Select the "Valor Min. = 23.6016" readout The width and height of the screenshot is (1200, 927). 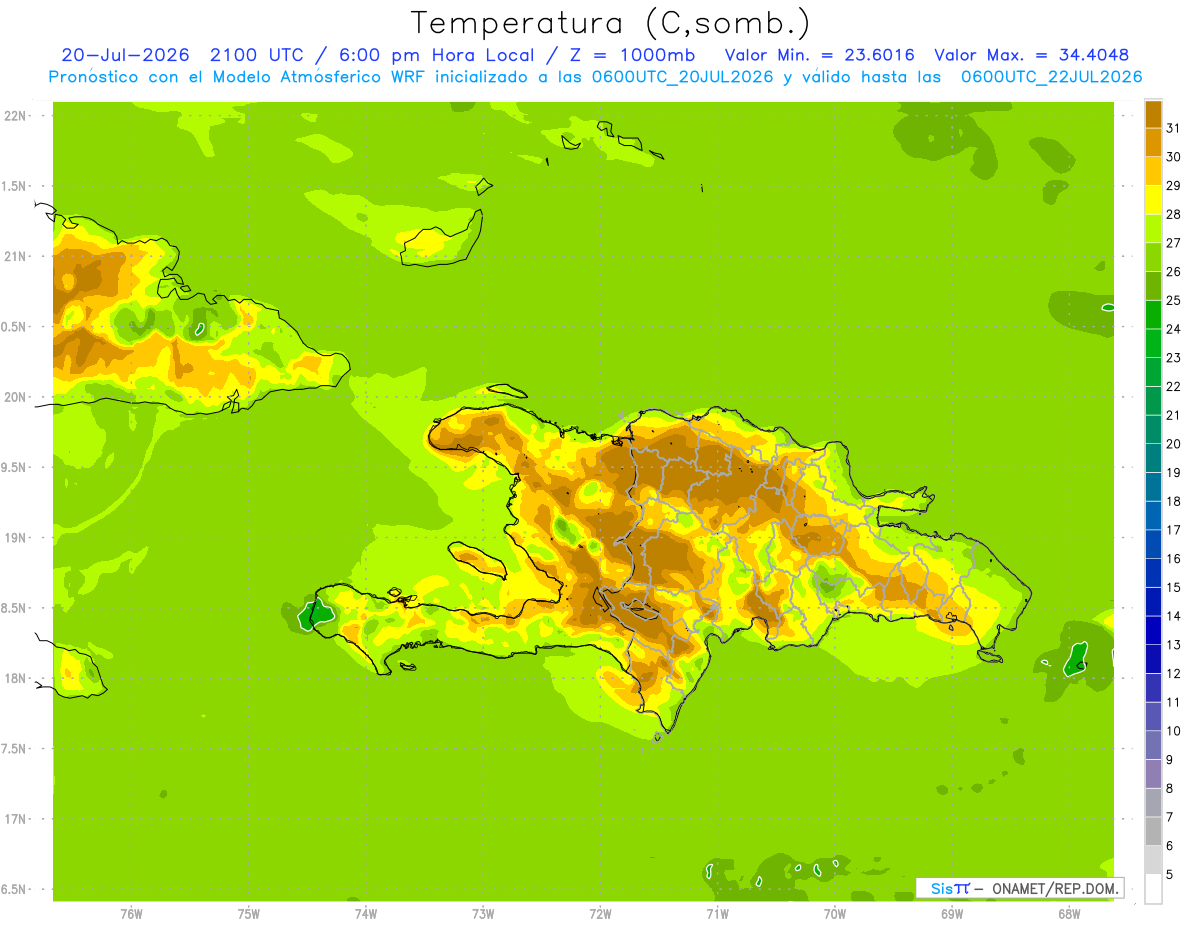[x=819, y=55]
